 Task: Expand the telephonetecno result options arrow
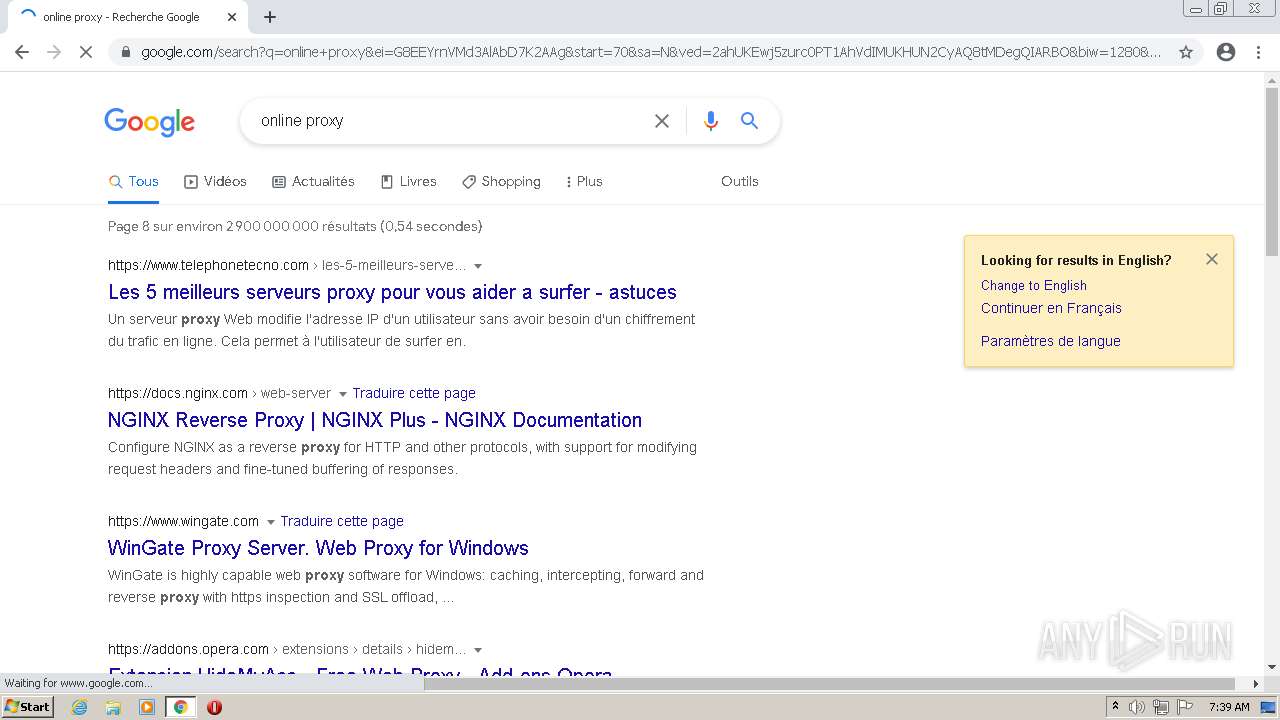pyautogui.click(x=478, y=266)
